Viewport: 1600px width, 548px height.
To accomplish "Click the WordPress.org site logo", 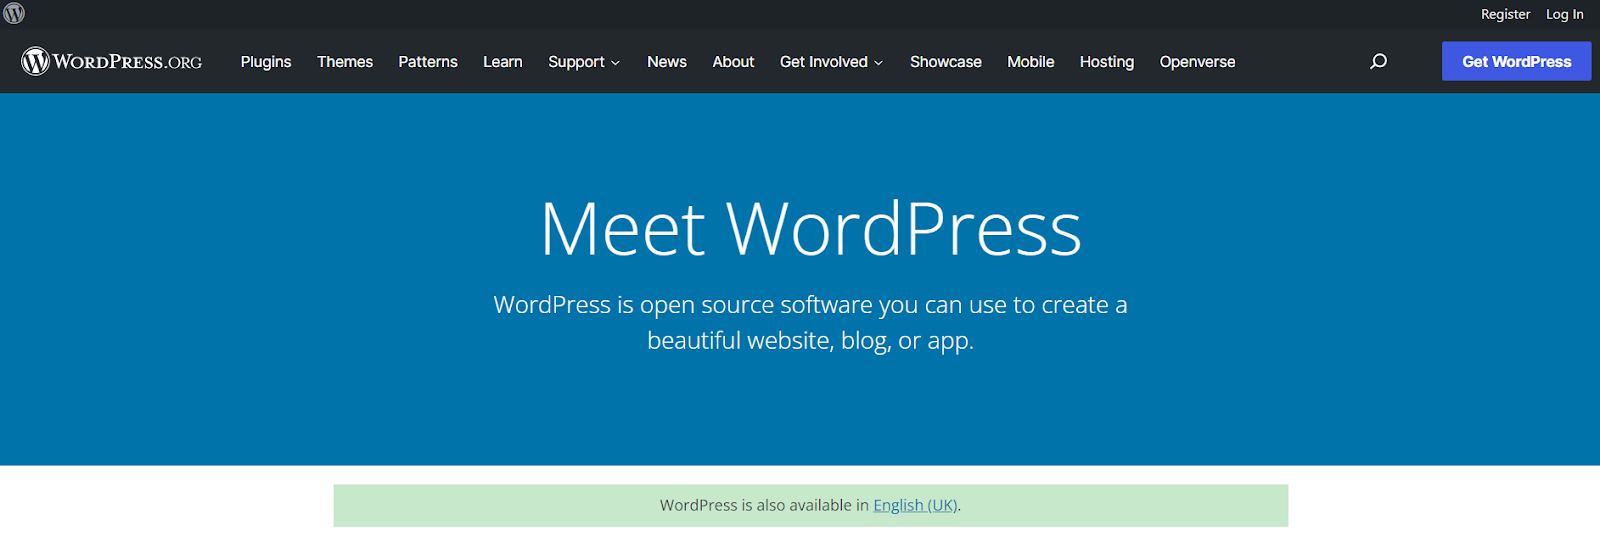I will coord(112,61).
